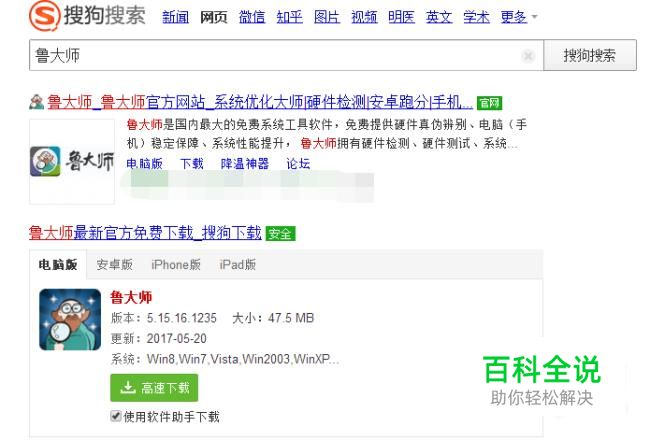Click the green 高速下载 button
This screenshot has height=441, width=650.
154,388
